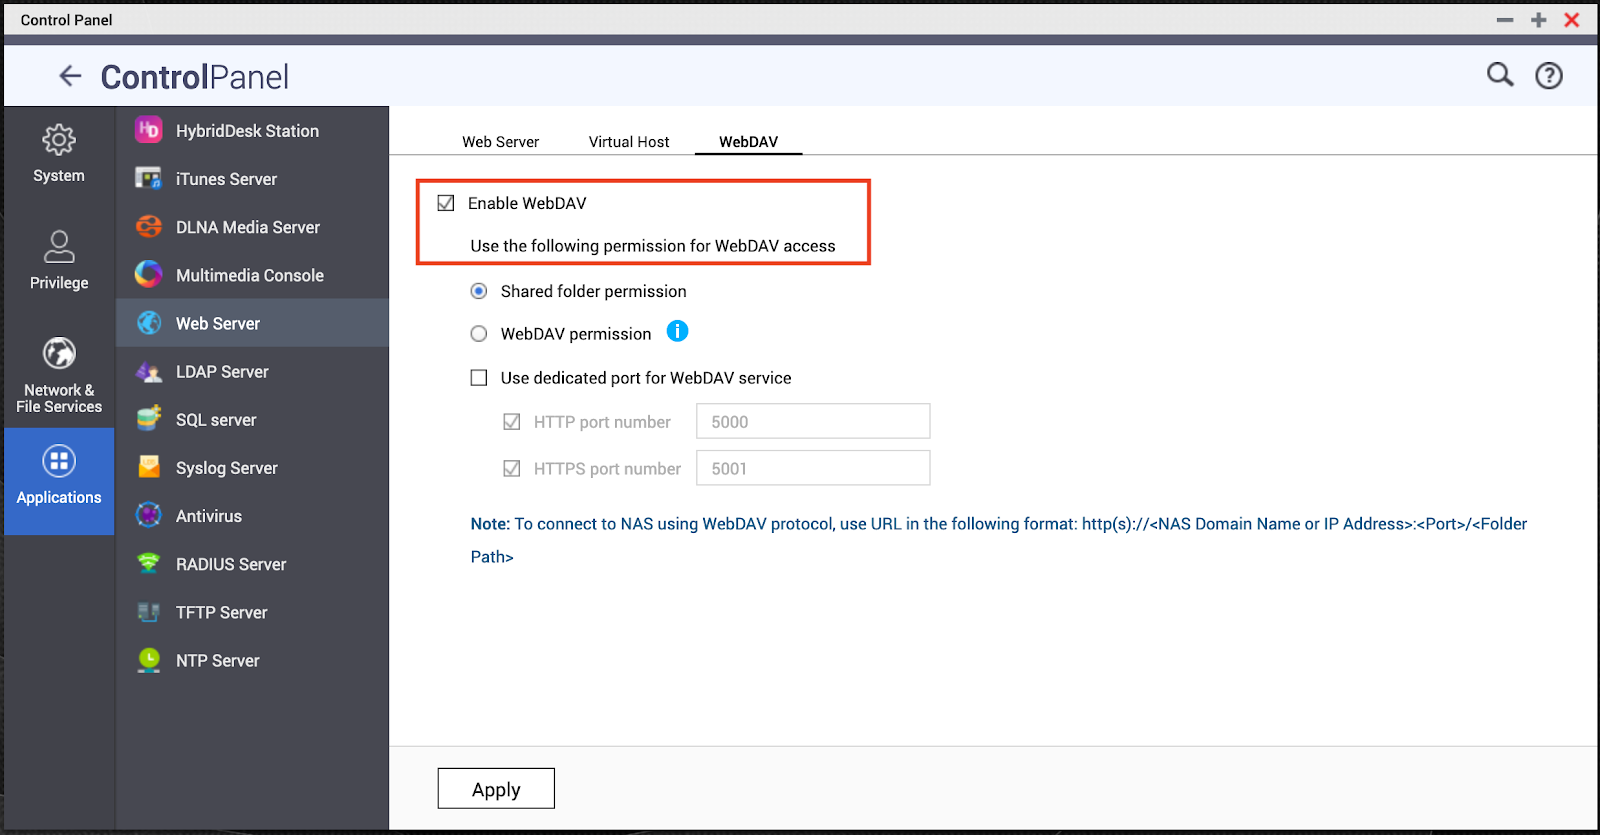The image size is (1600, 835).
Task: Maximize the Control Panel with plus icon
Action: pos(1539,20)
